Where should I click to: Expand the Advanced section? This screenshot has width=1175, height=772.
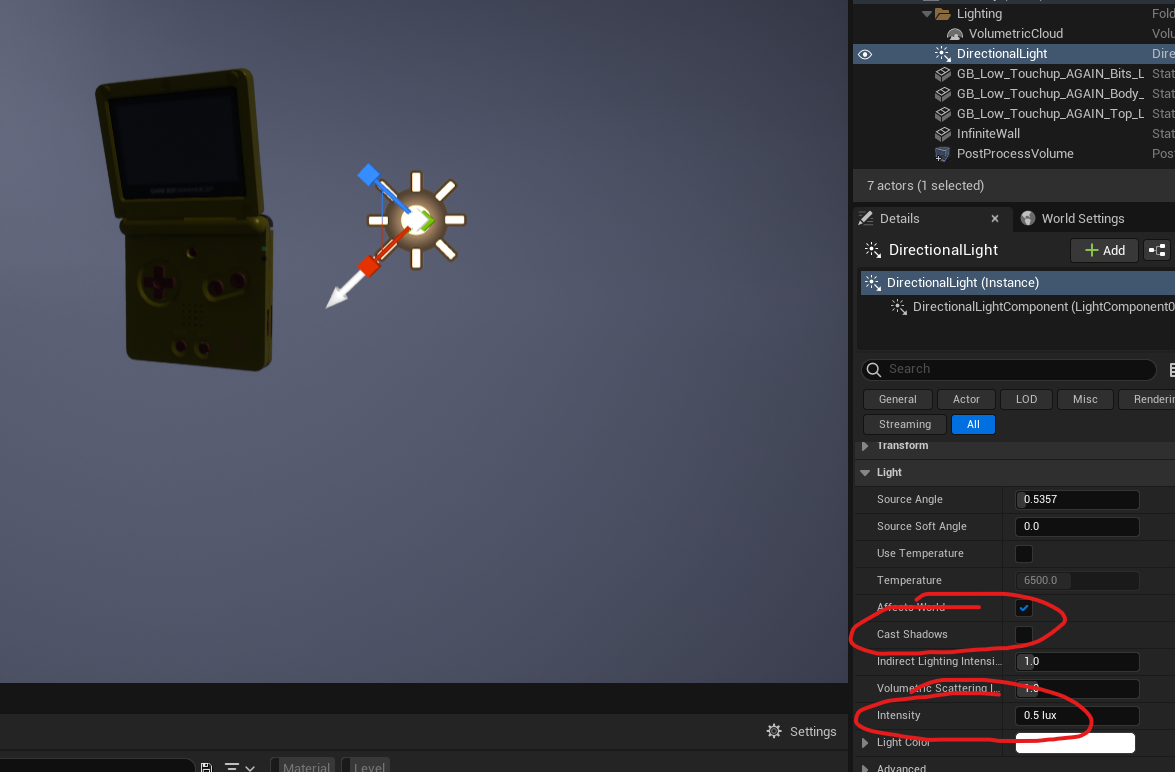coord(865,768)
